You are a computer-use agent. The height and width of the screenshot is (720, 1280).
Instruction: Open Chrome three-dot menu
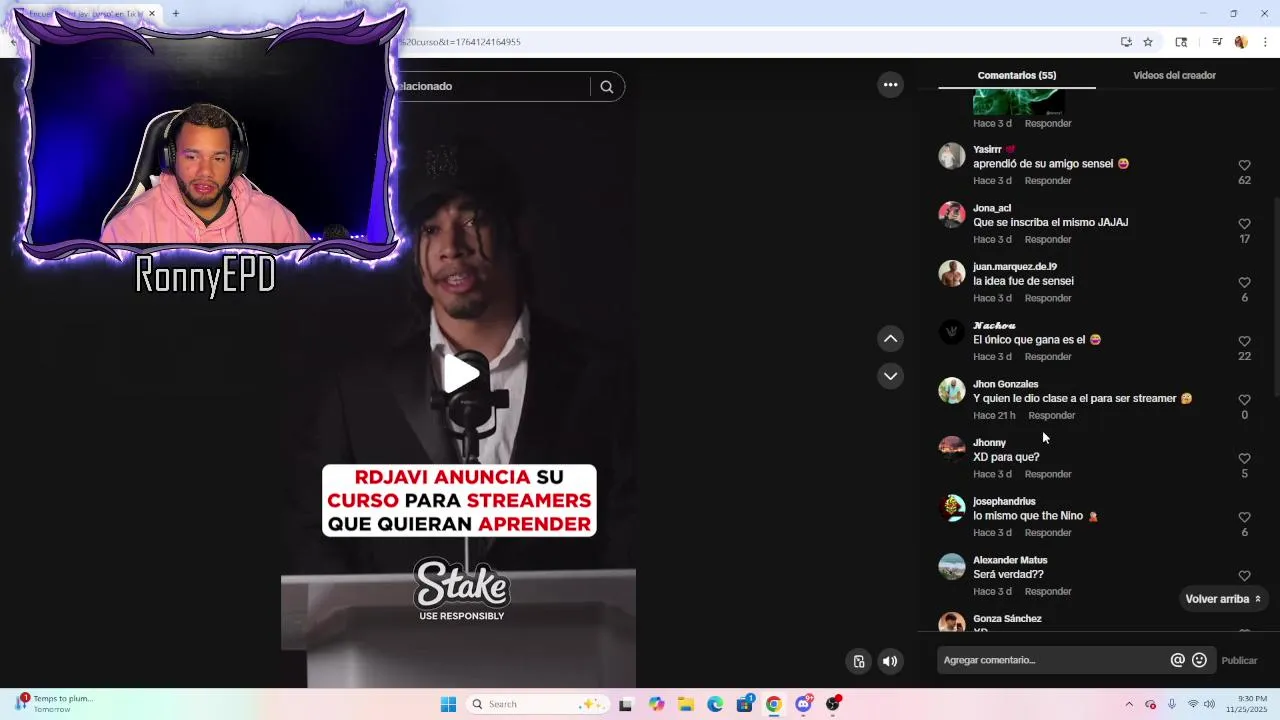[x=1265, y=42]
